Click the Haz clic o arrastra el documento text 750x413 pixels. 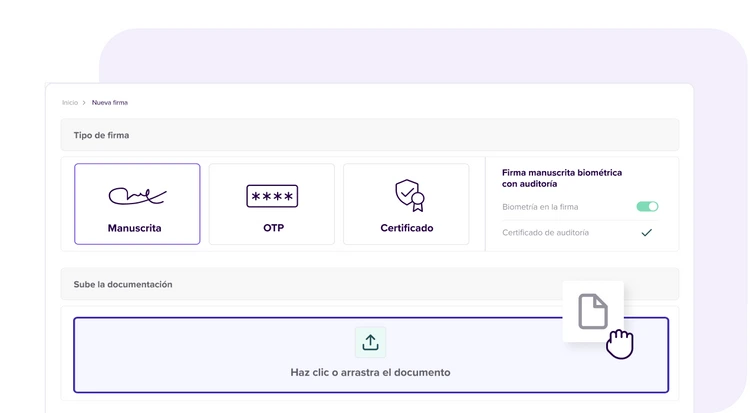pos(370,372)
